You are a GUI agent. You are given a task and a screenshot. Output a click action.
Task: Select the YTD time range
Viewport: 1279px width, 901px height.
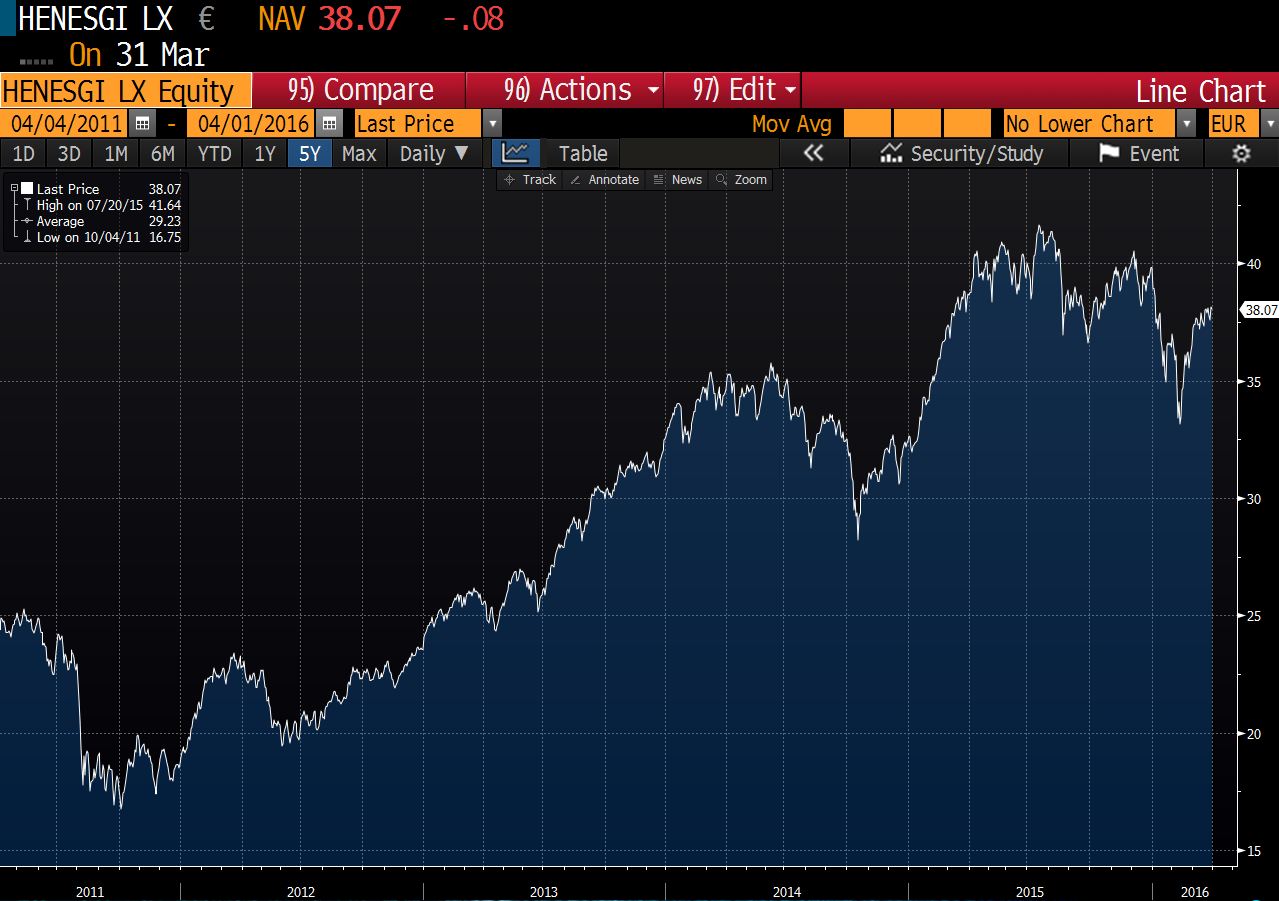pos(214,153)
